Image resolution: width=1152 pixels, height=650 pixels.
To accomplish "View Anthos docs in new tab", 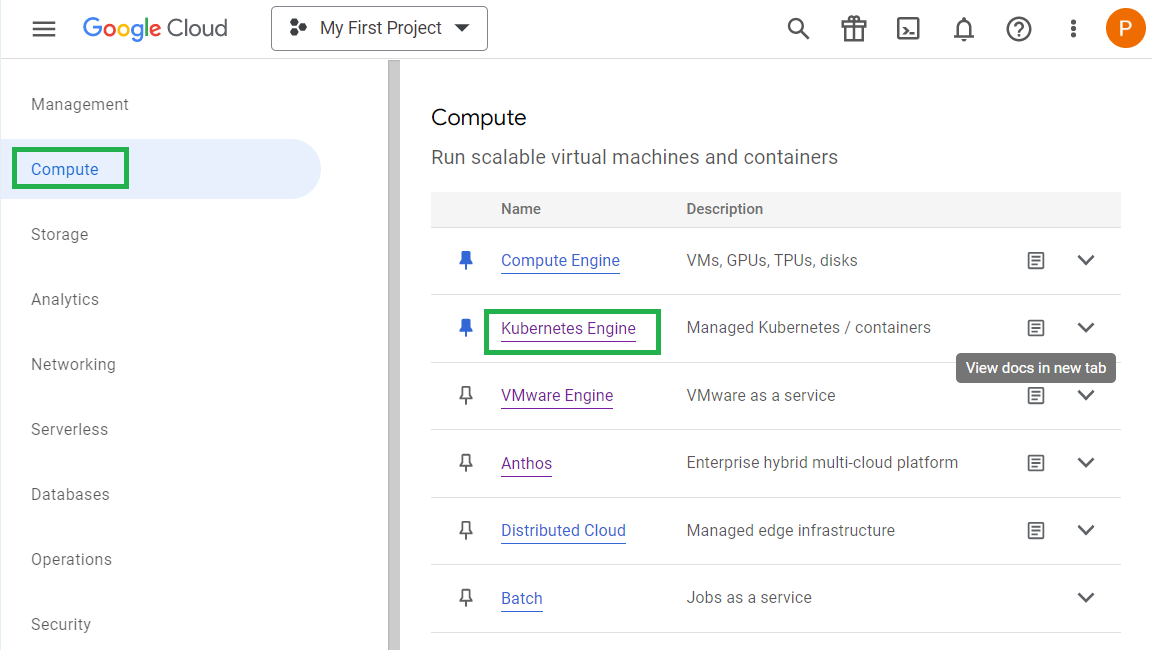I will point(1036,463).
